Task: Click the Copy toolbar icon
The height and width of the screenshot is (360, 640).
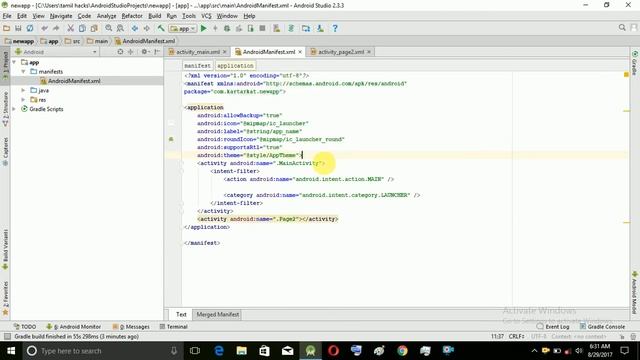Action: pos(82,28)
